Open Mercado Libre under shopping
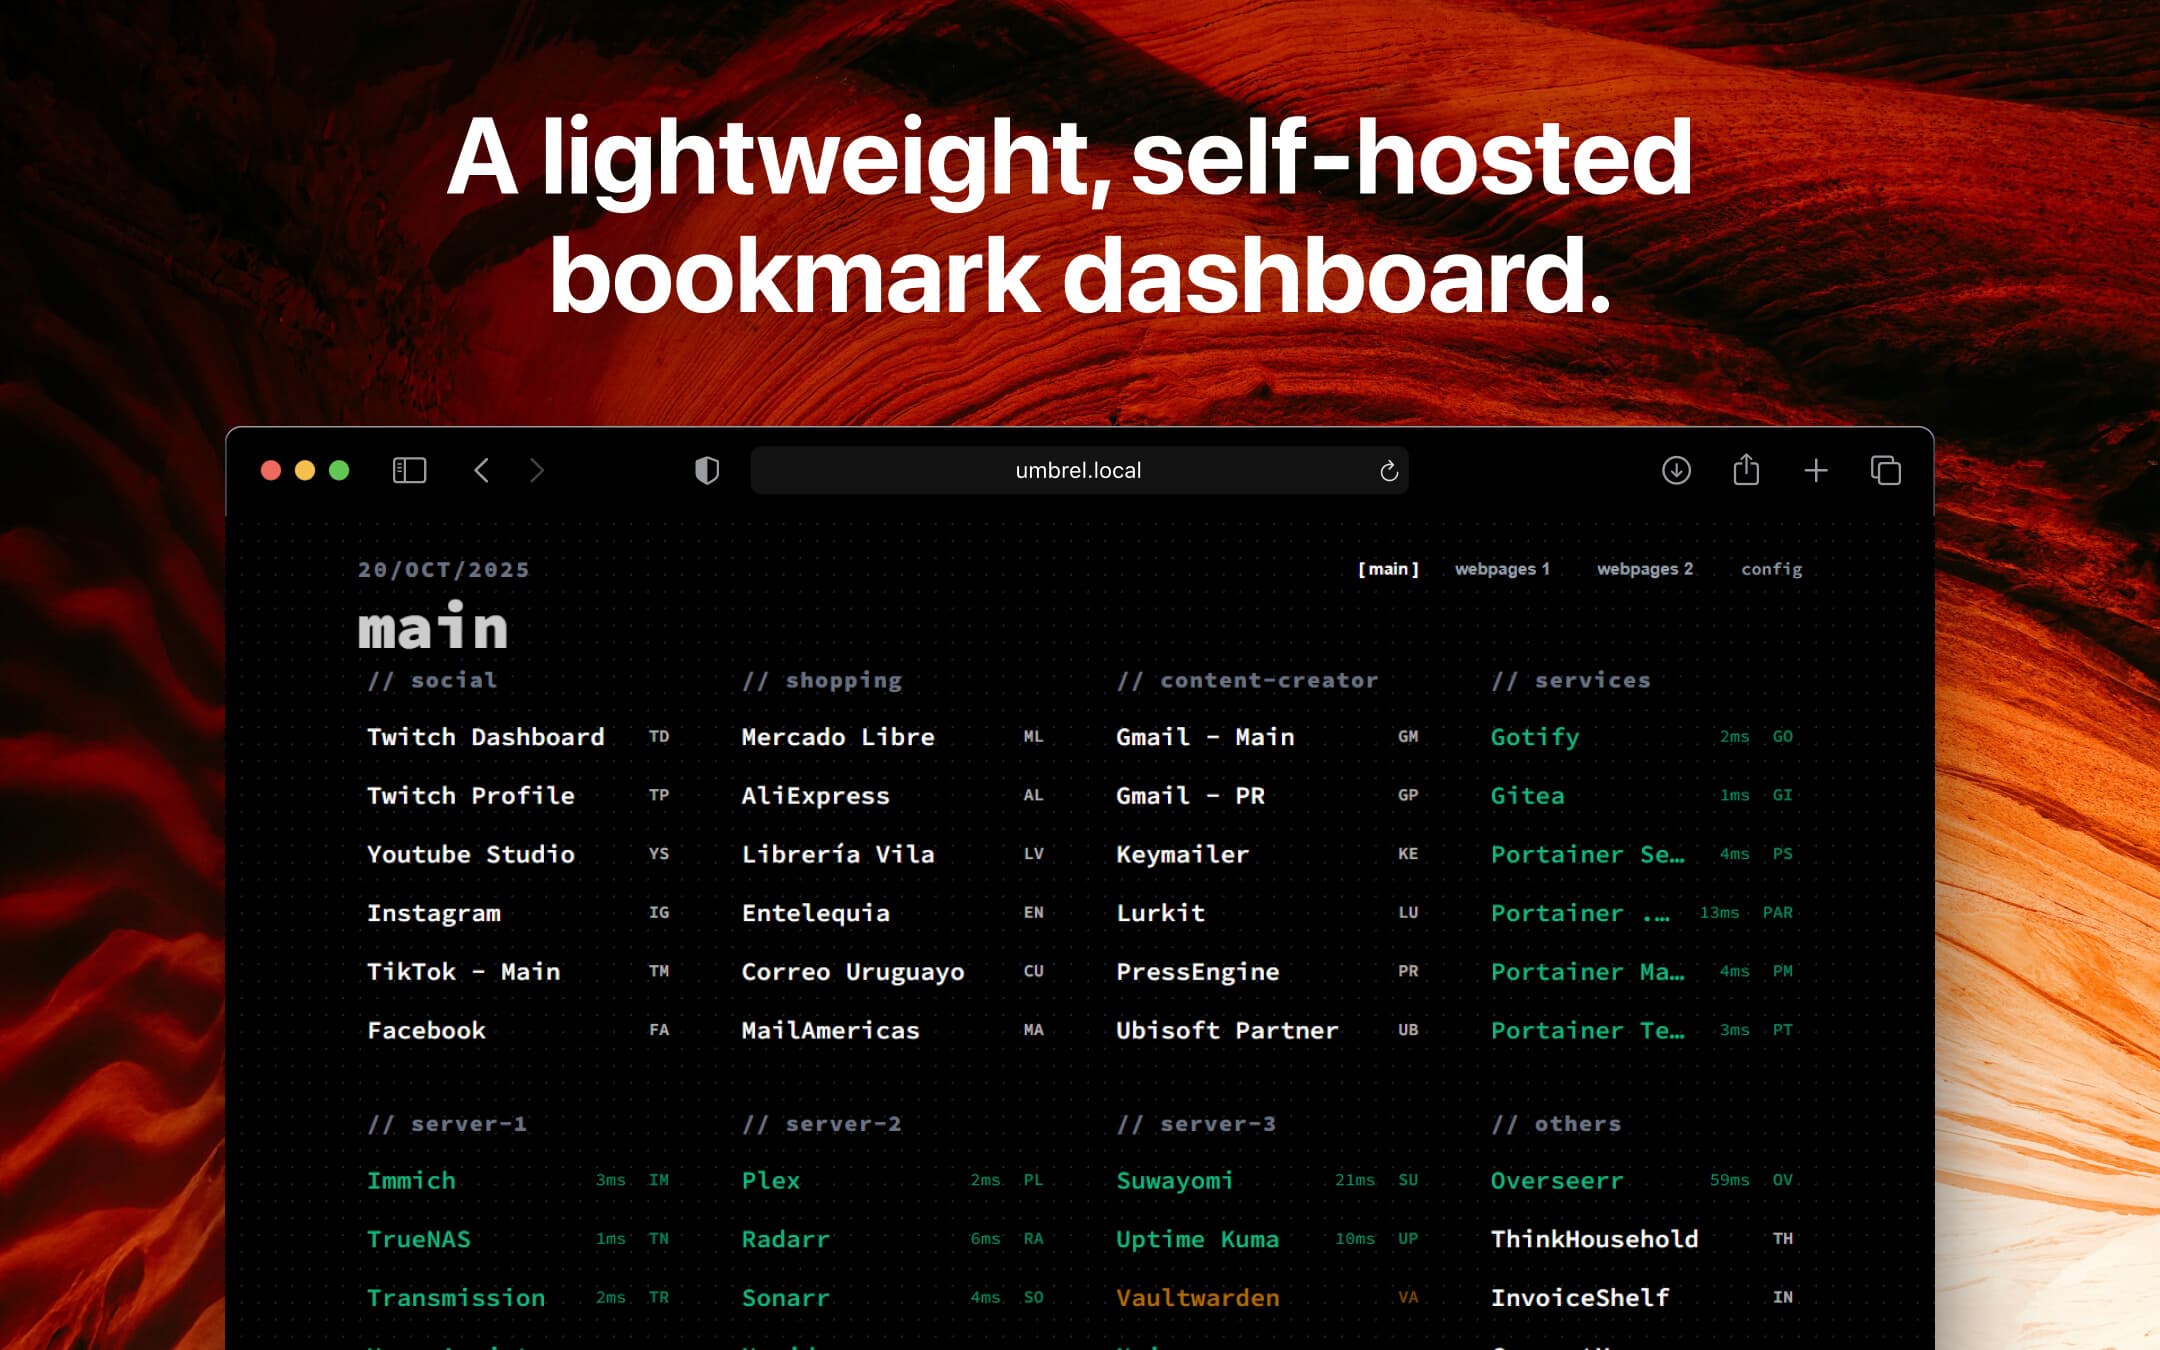The width and height of the screenshot is (2160, 1350). (838, 737)
